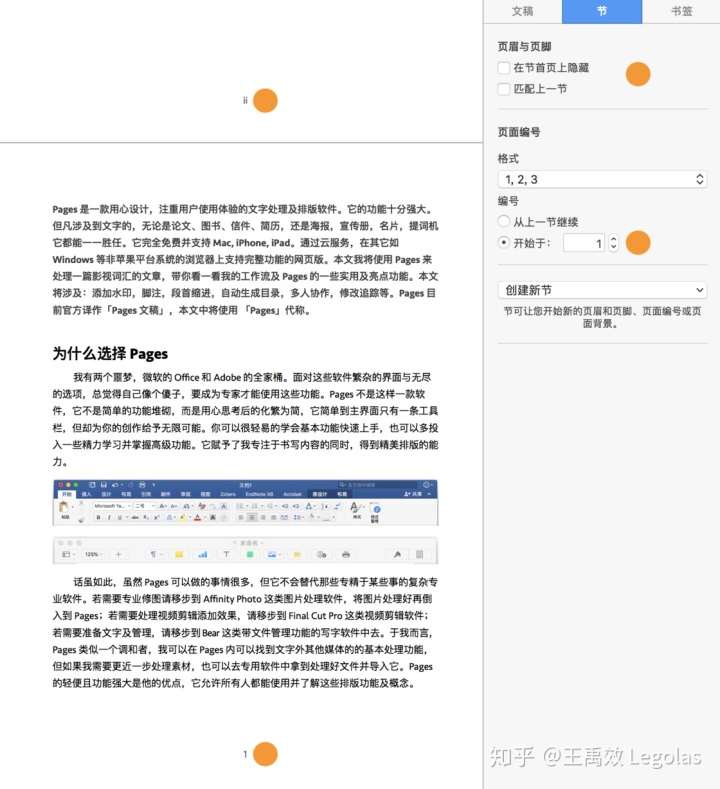The height and width of the screenshot is (789, 720).
Task: Choose the 从上一节继续 radio button
Action: point(504,221)
